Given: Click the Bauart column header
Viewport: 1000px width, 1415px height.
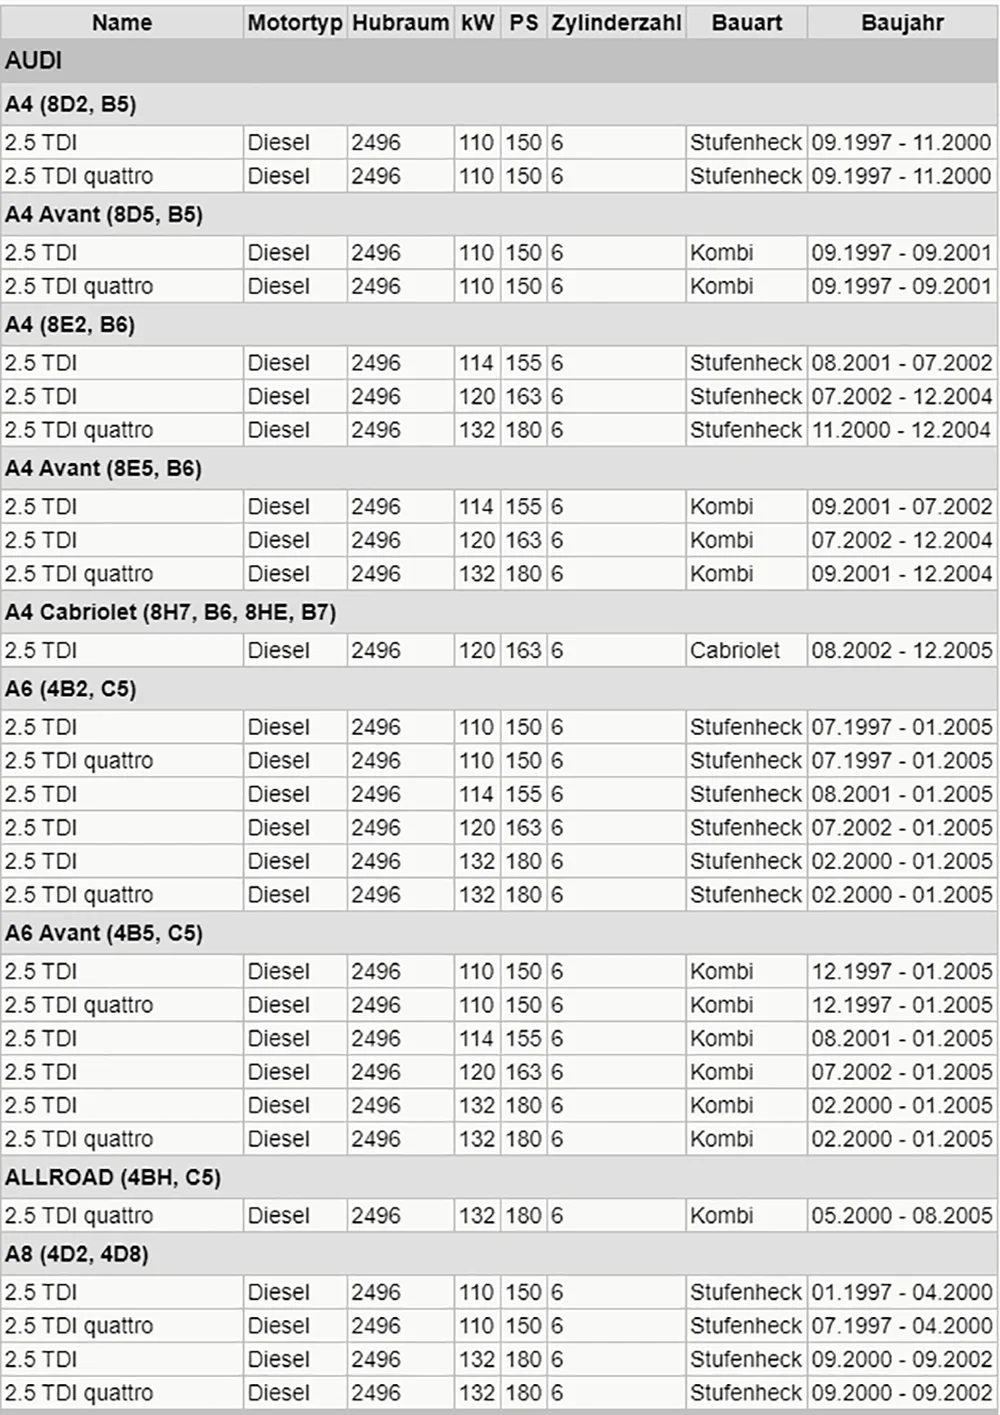Looking at the screenshot, I should click(x=746, y=22).
